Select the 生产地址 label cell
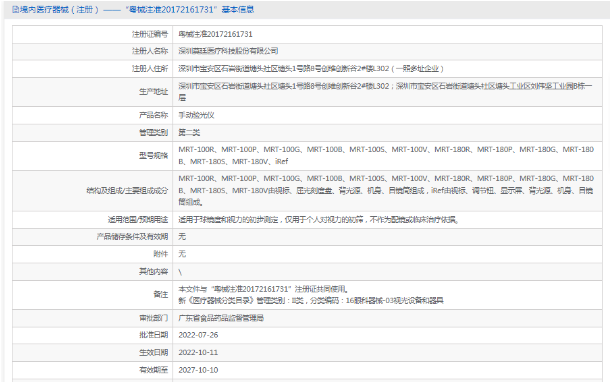The height and width of the screenshot is (388, 615). (93, 92)
